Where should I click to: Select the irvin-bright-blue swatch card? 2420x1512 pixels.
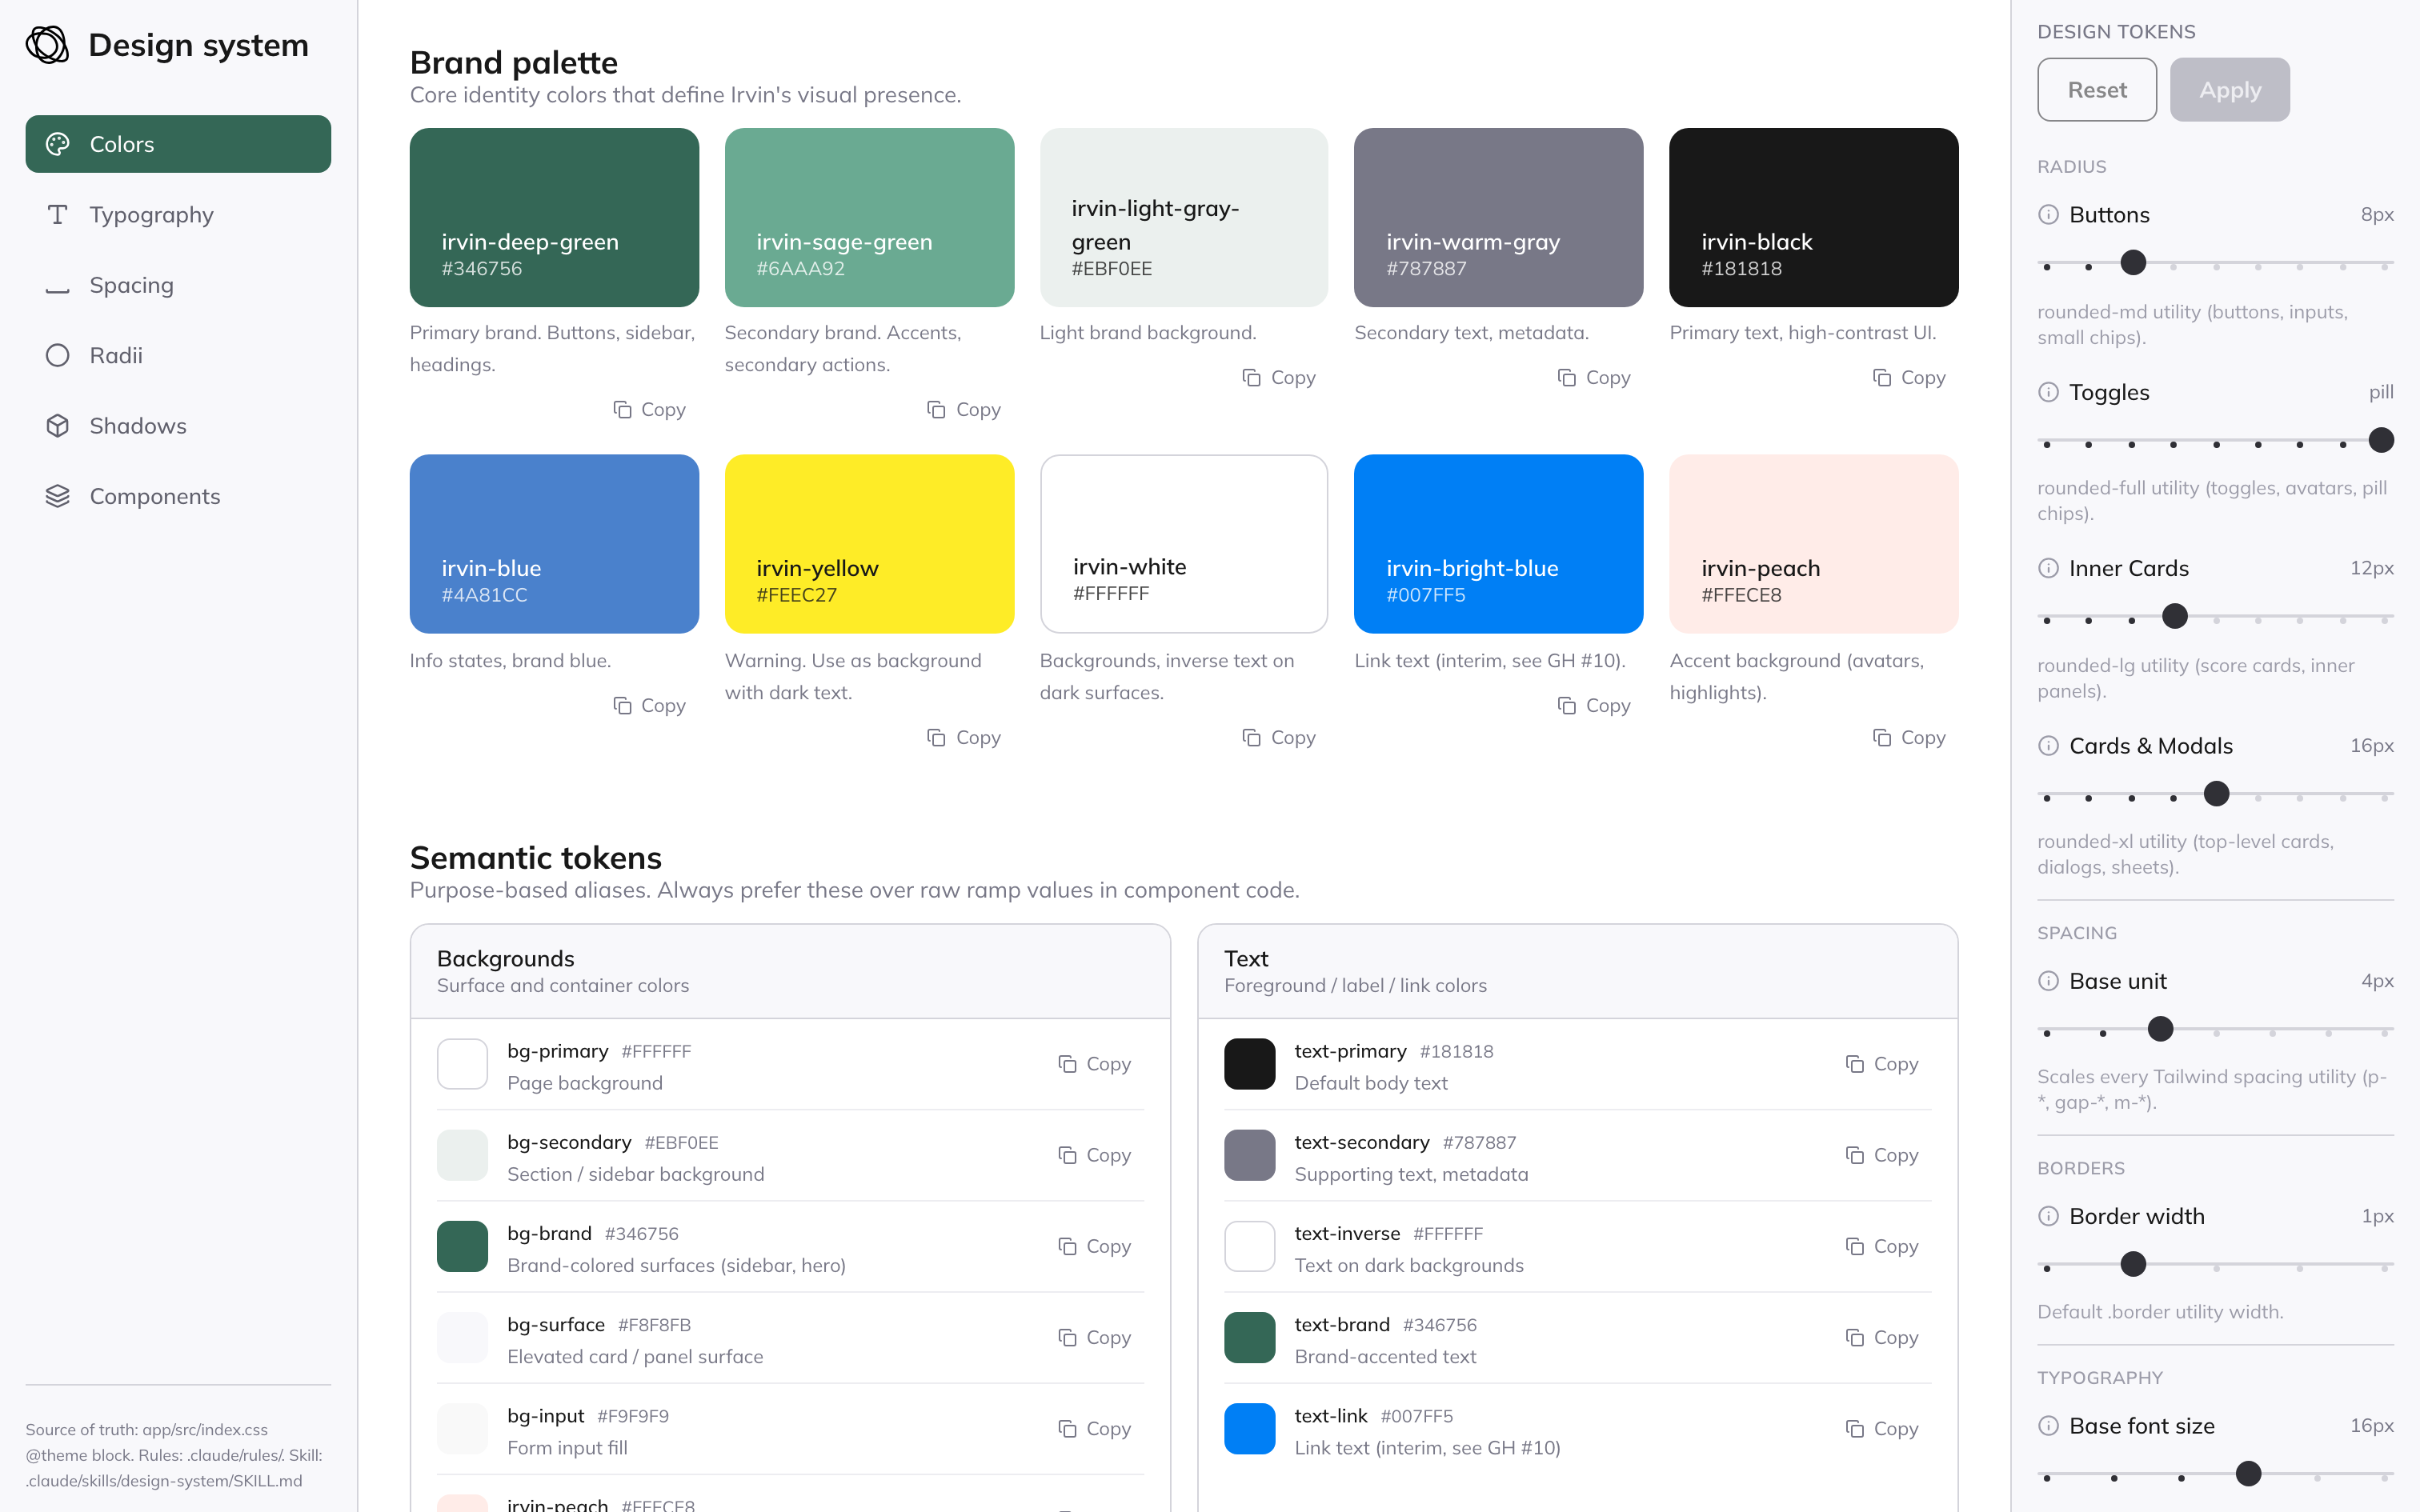coord(1498,544)
